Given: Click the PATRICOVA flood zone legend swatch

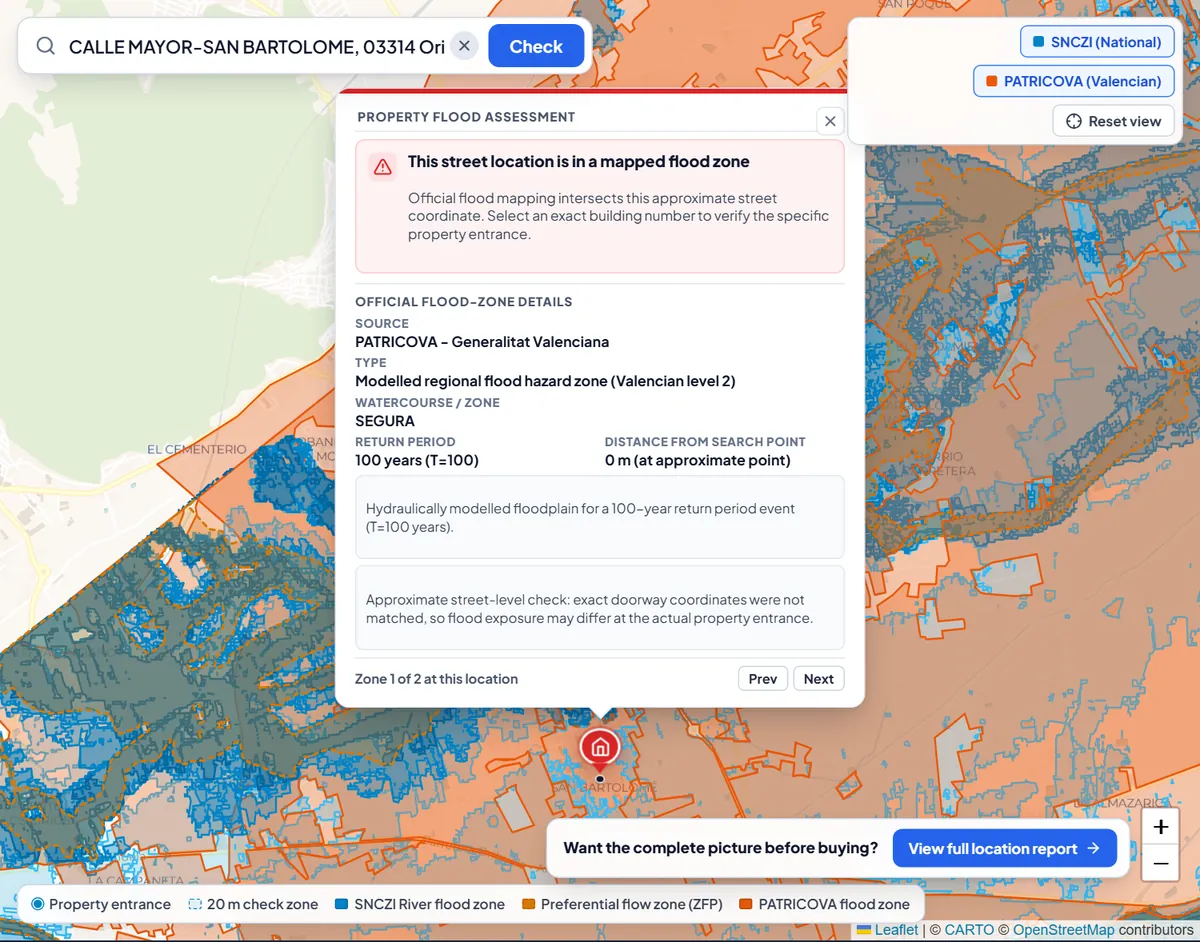Looking at the screenshot, I should click(x=745, y=904).
